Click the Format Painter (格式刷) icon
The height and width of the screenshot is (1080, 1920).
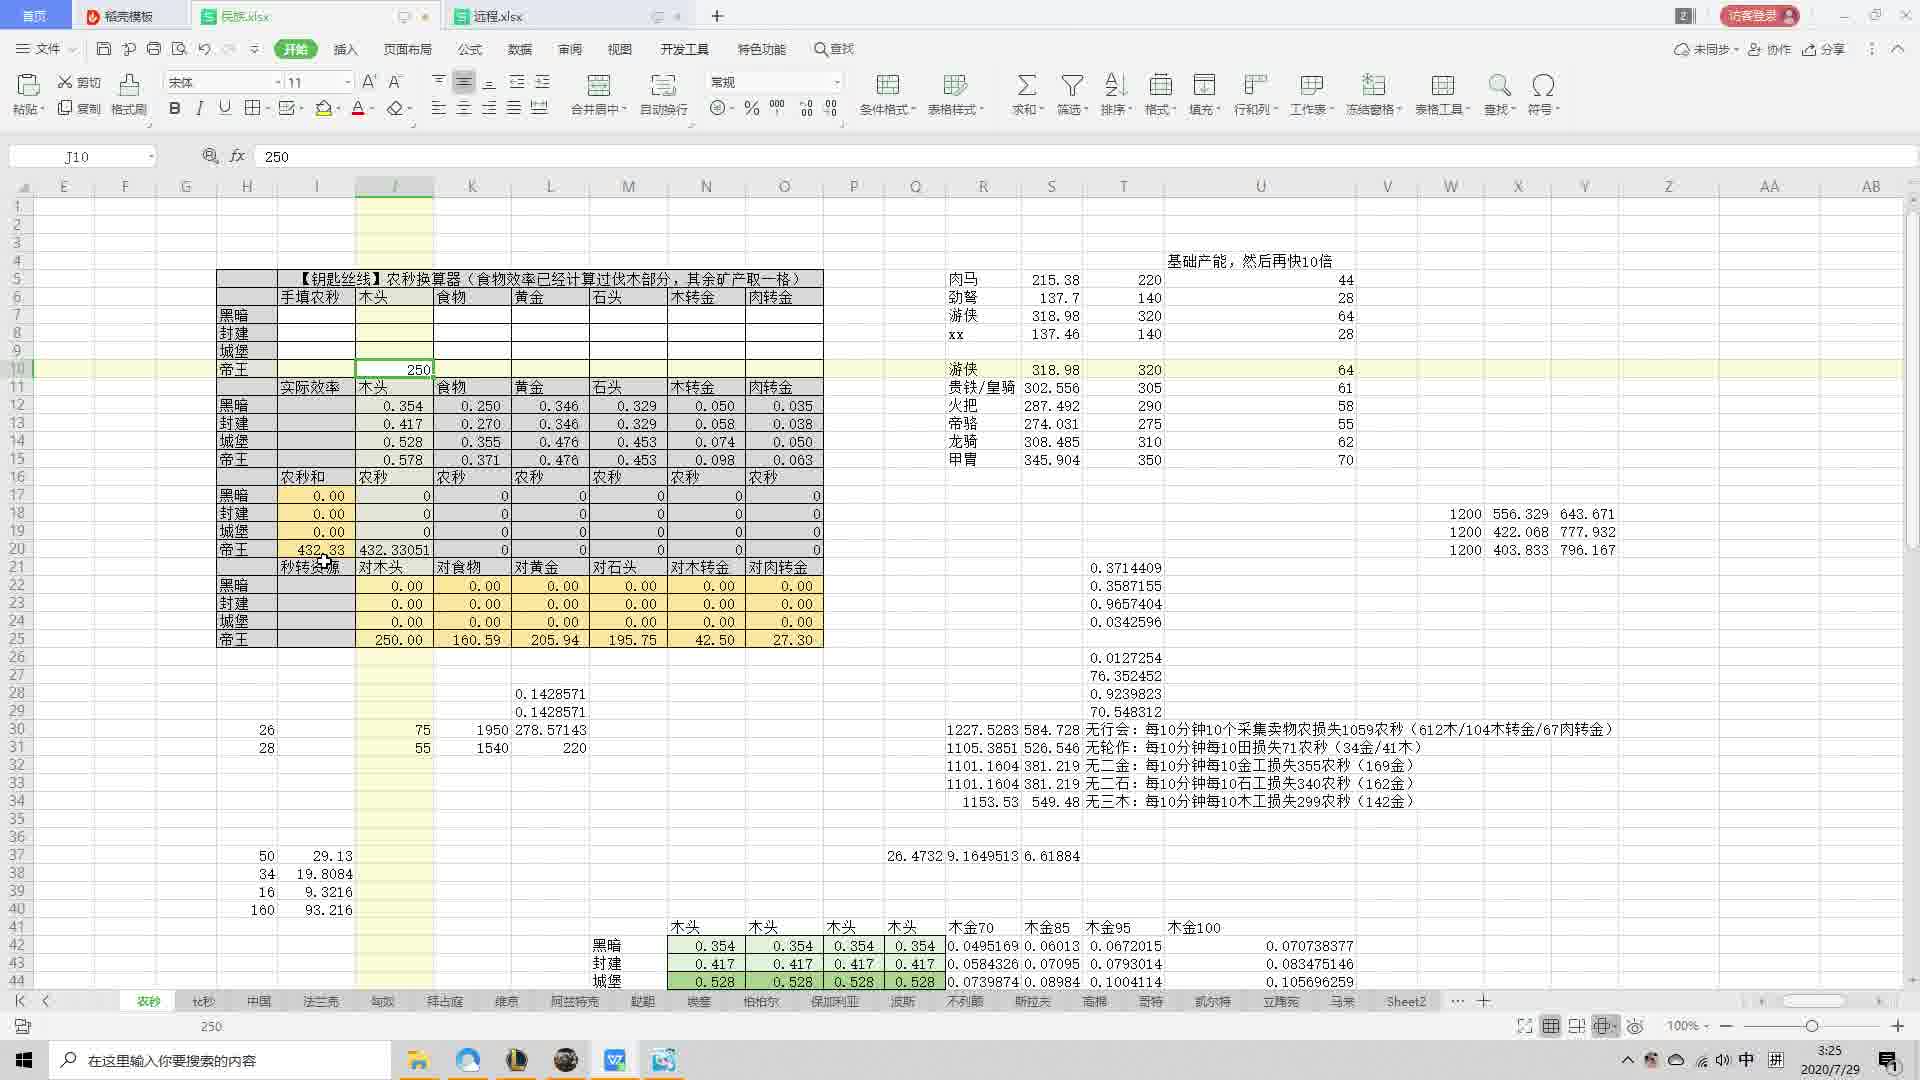point(129,85)
